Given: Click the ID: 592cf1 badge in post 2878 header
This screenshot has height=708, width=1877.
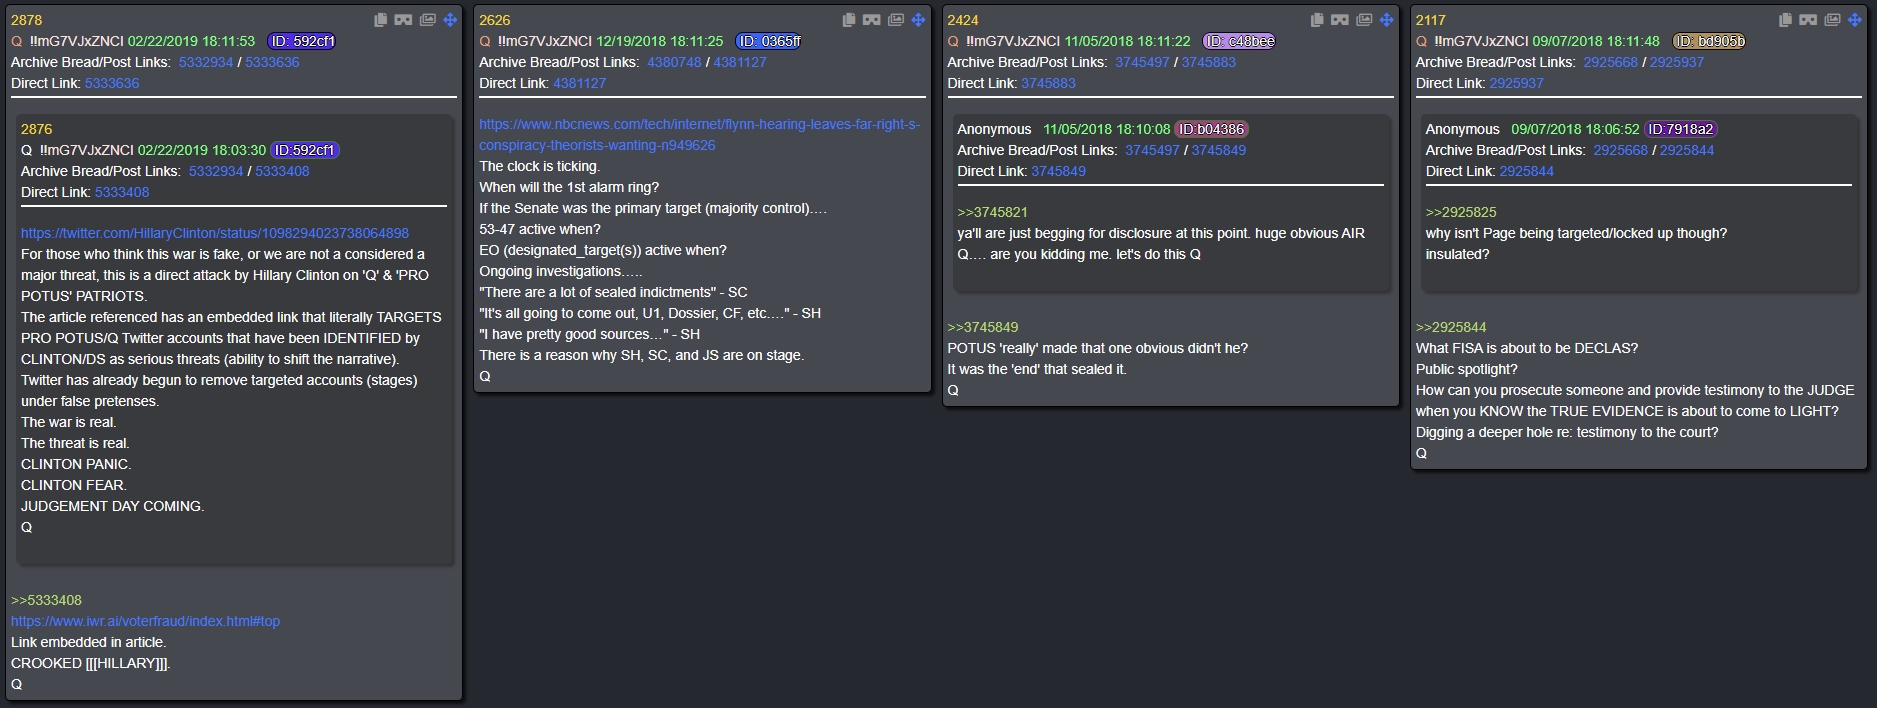Looking at the screenshot, I should [302, 41].
